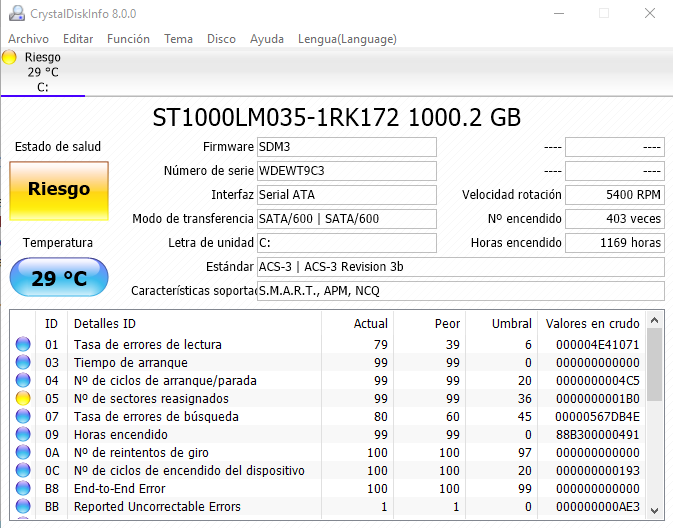Click the 29 °C temperature button
The height and width of the screenshot is (528, 673).
pyautogui.click(x=59, y=277)
